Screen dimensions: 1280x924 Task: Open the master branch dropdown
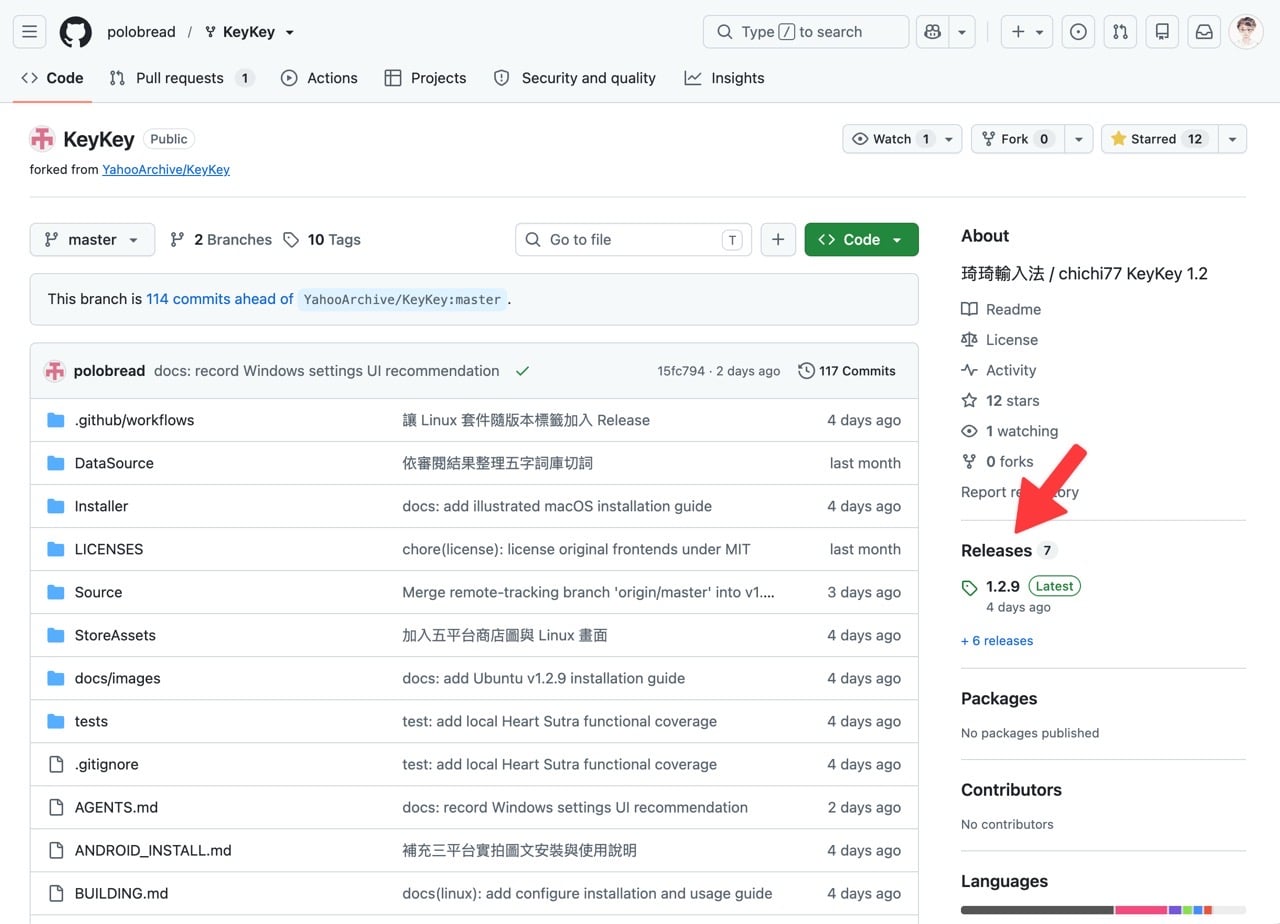(x=92, y=240)
